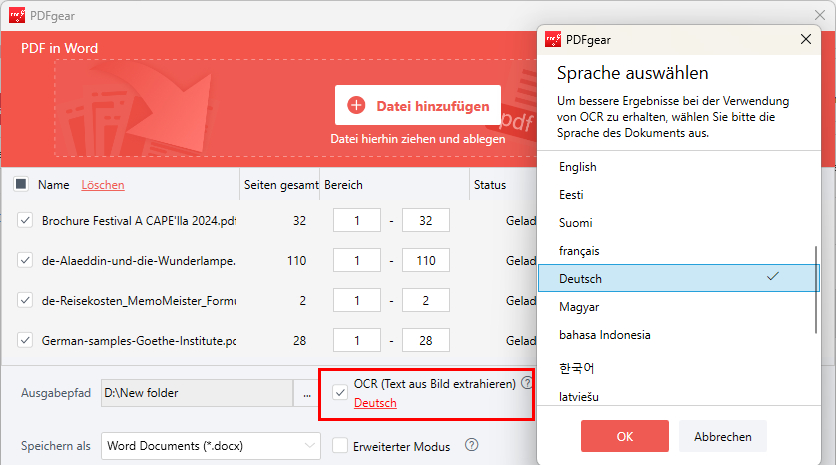Confirm language with OK button
Image resolution: width=836 pixels, height=465 pixels.
point(625,436)
